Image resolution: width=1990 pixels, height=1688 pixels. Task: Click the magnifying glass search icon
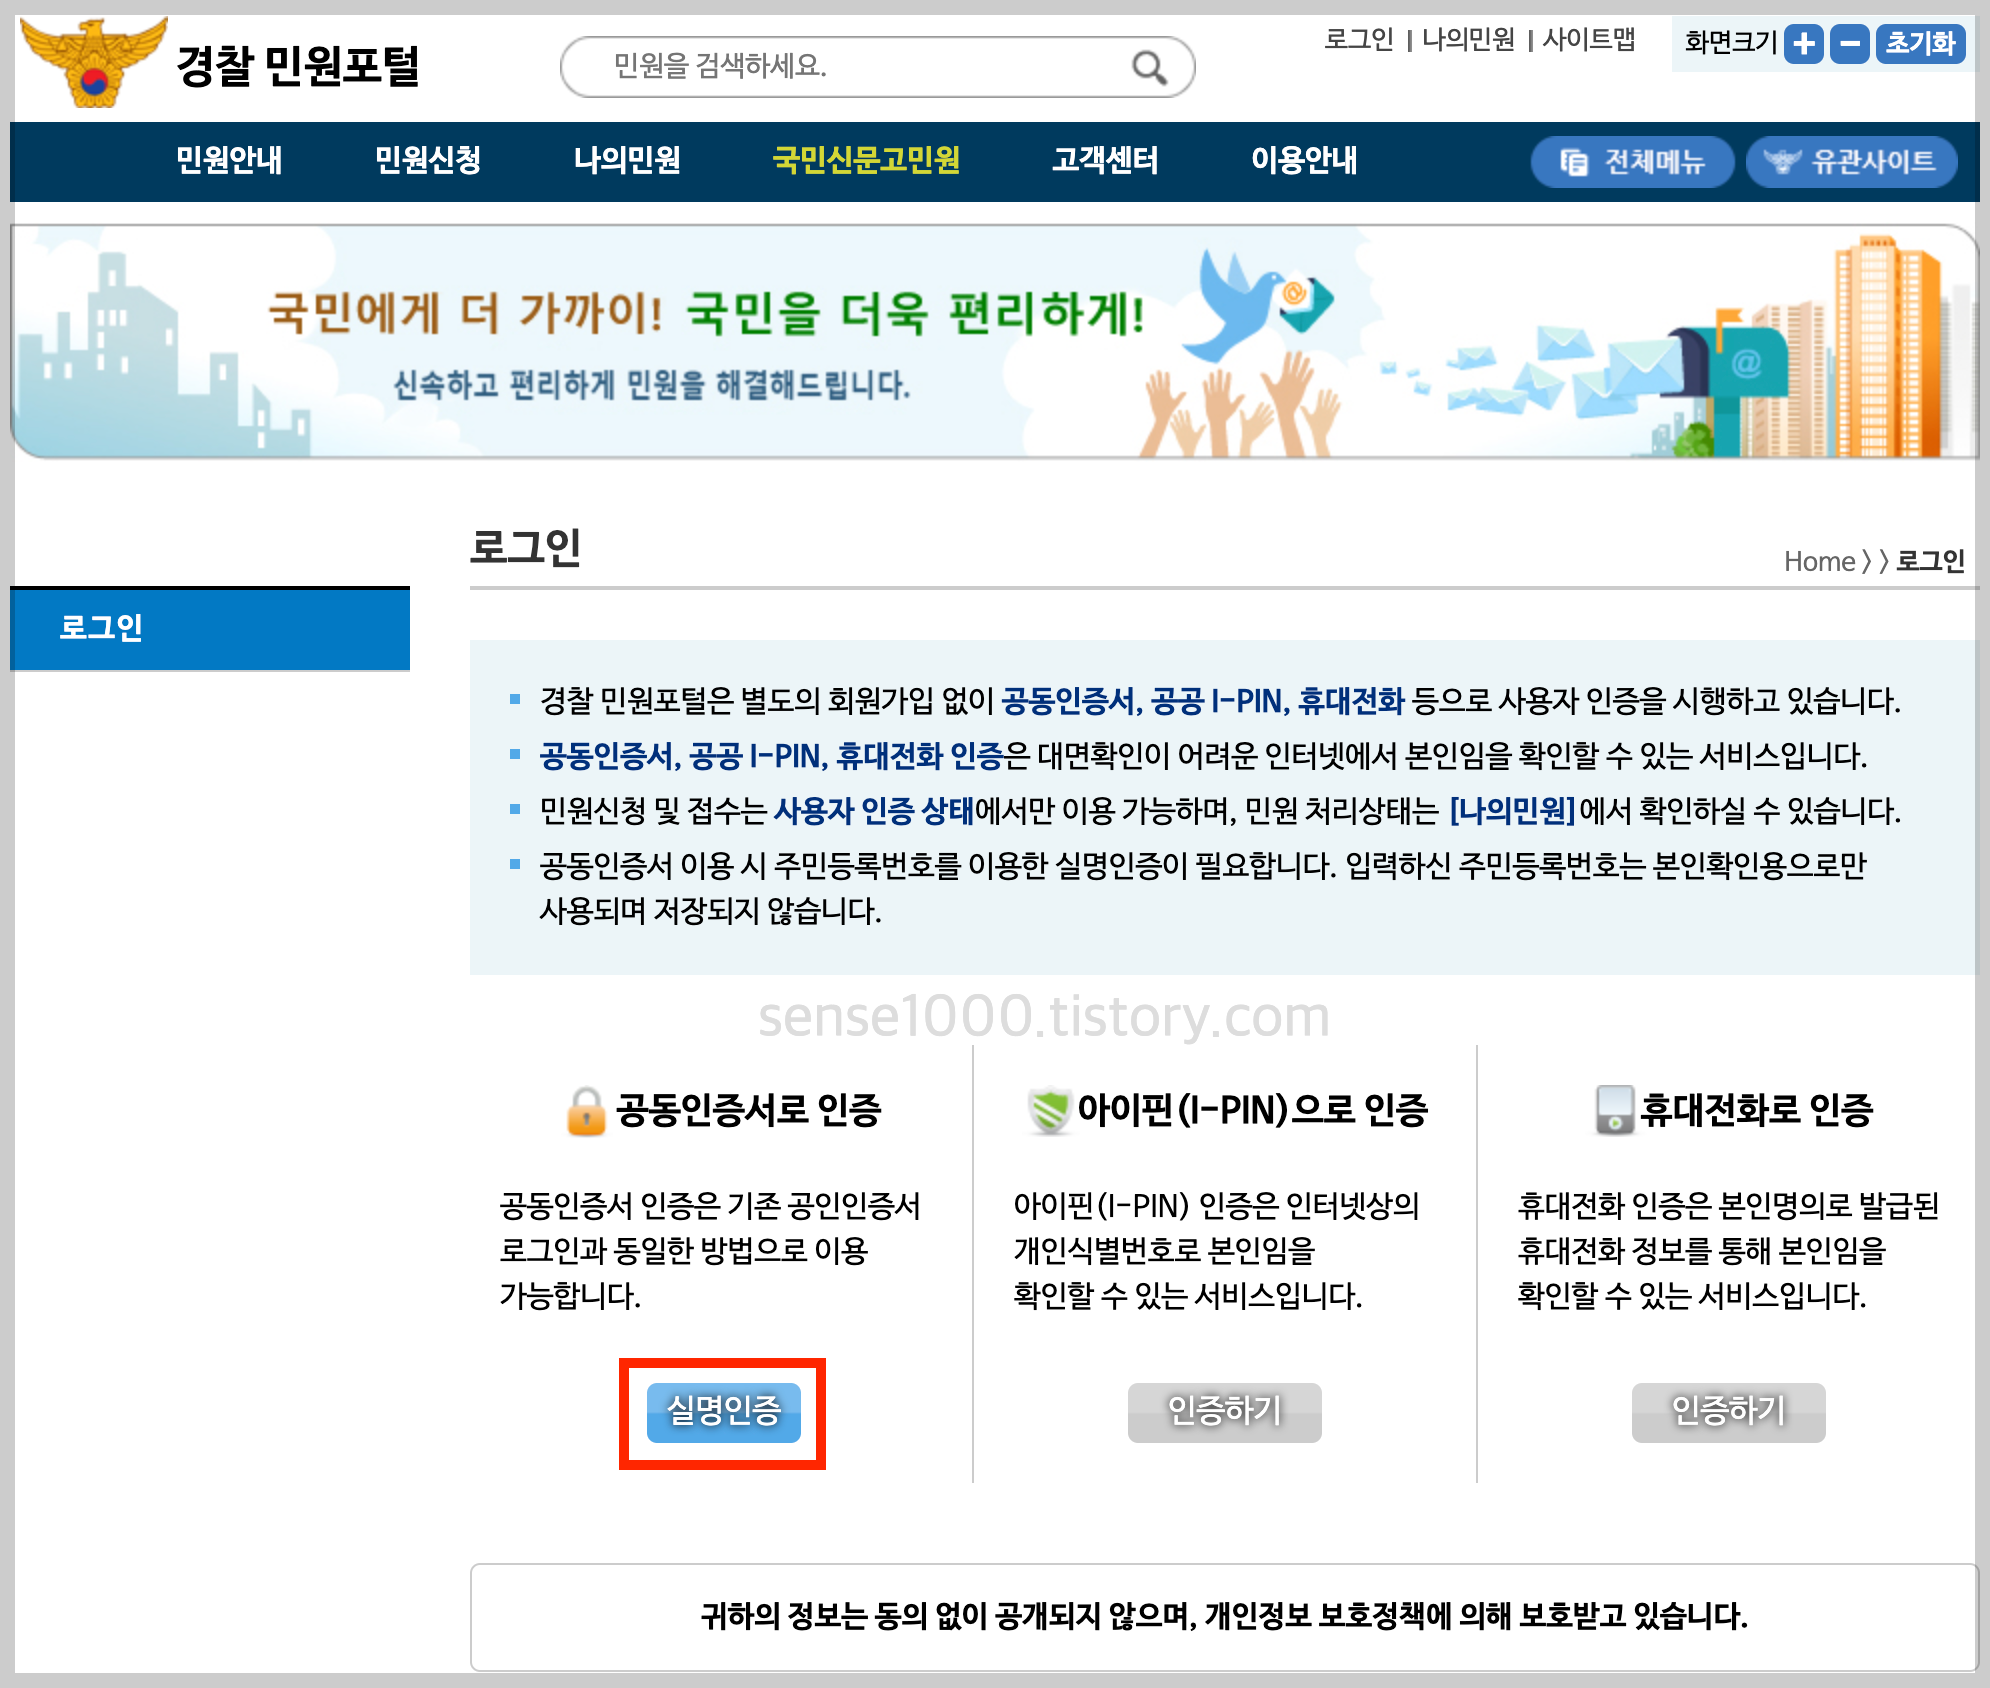tap(1150, 67)
